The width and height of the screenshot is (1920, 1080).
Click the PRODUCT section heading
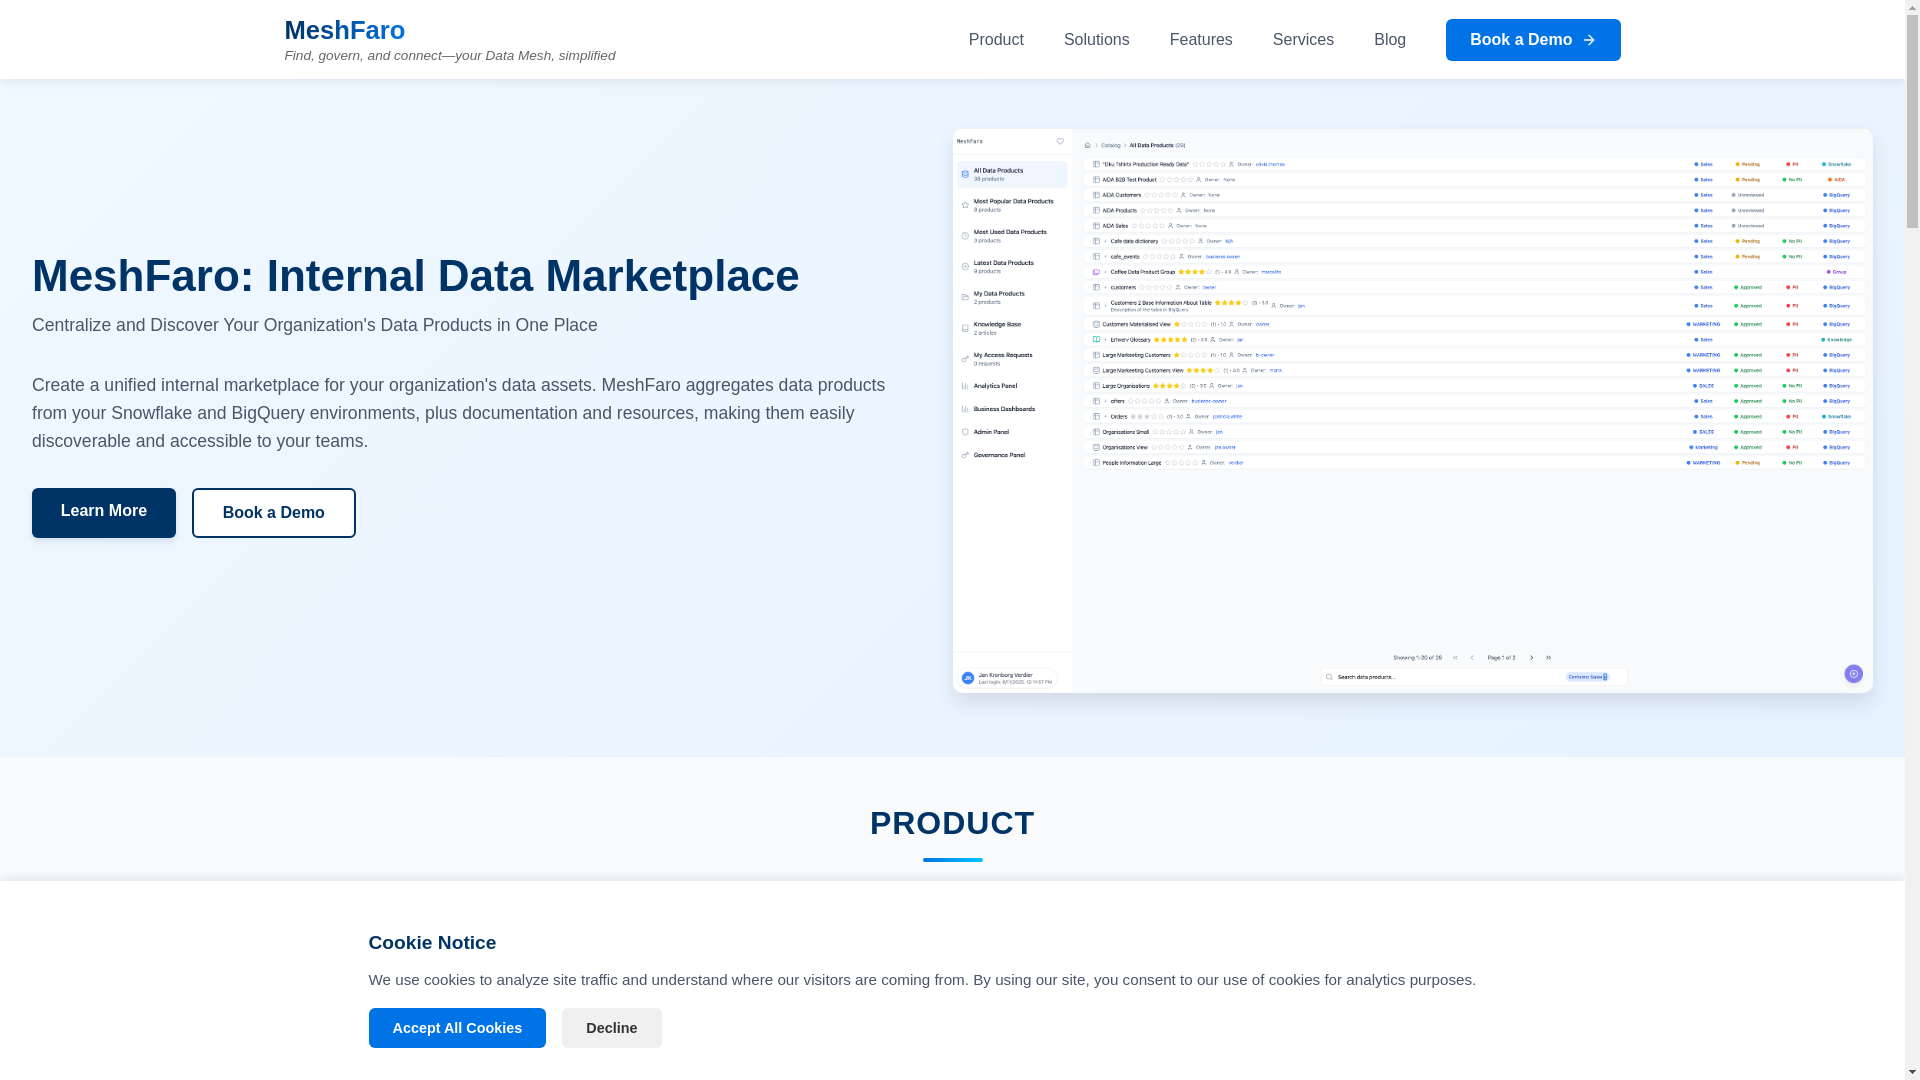click(952, 823)
